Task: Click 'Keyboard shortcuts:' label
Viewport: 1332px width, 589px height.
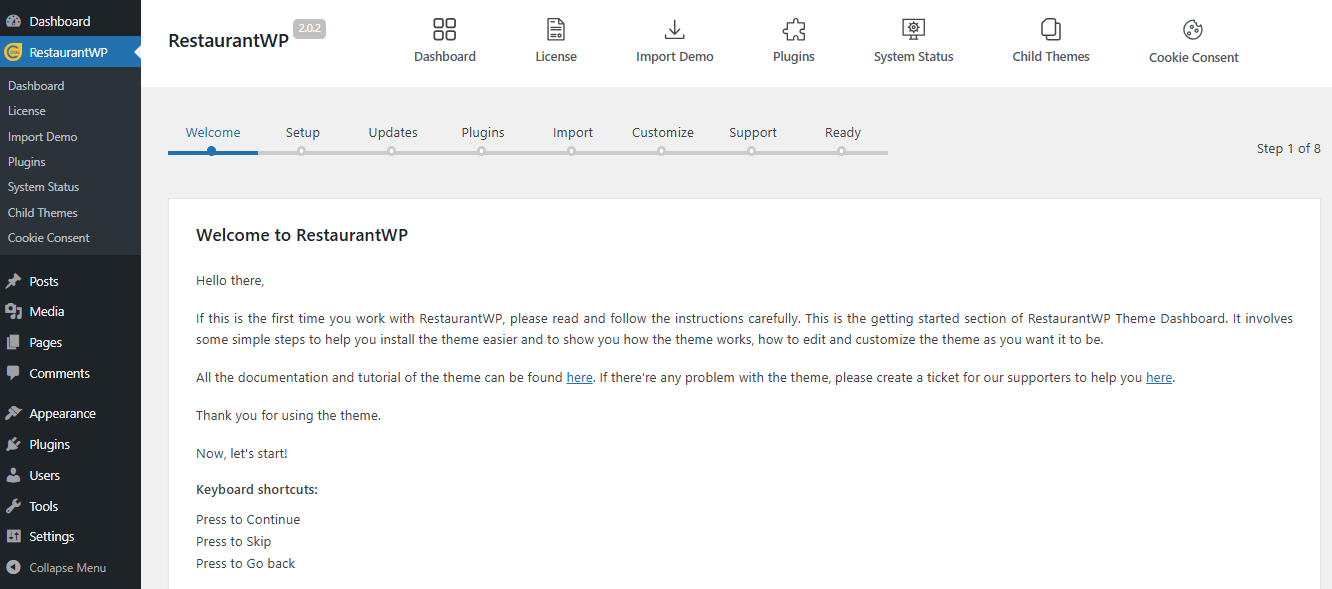Action: click(x=257, y=489)
